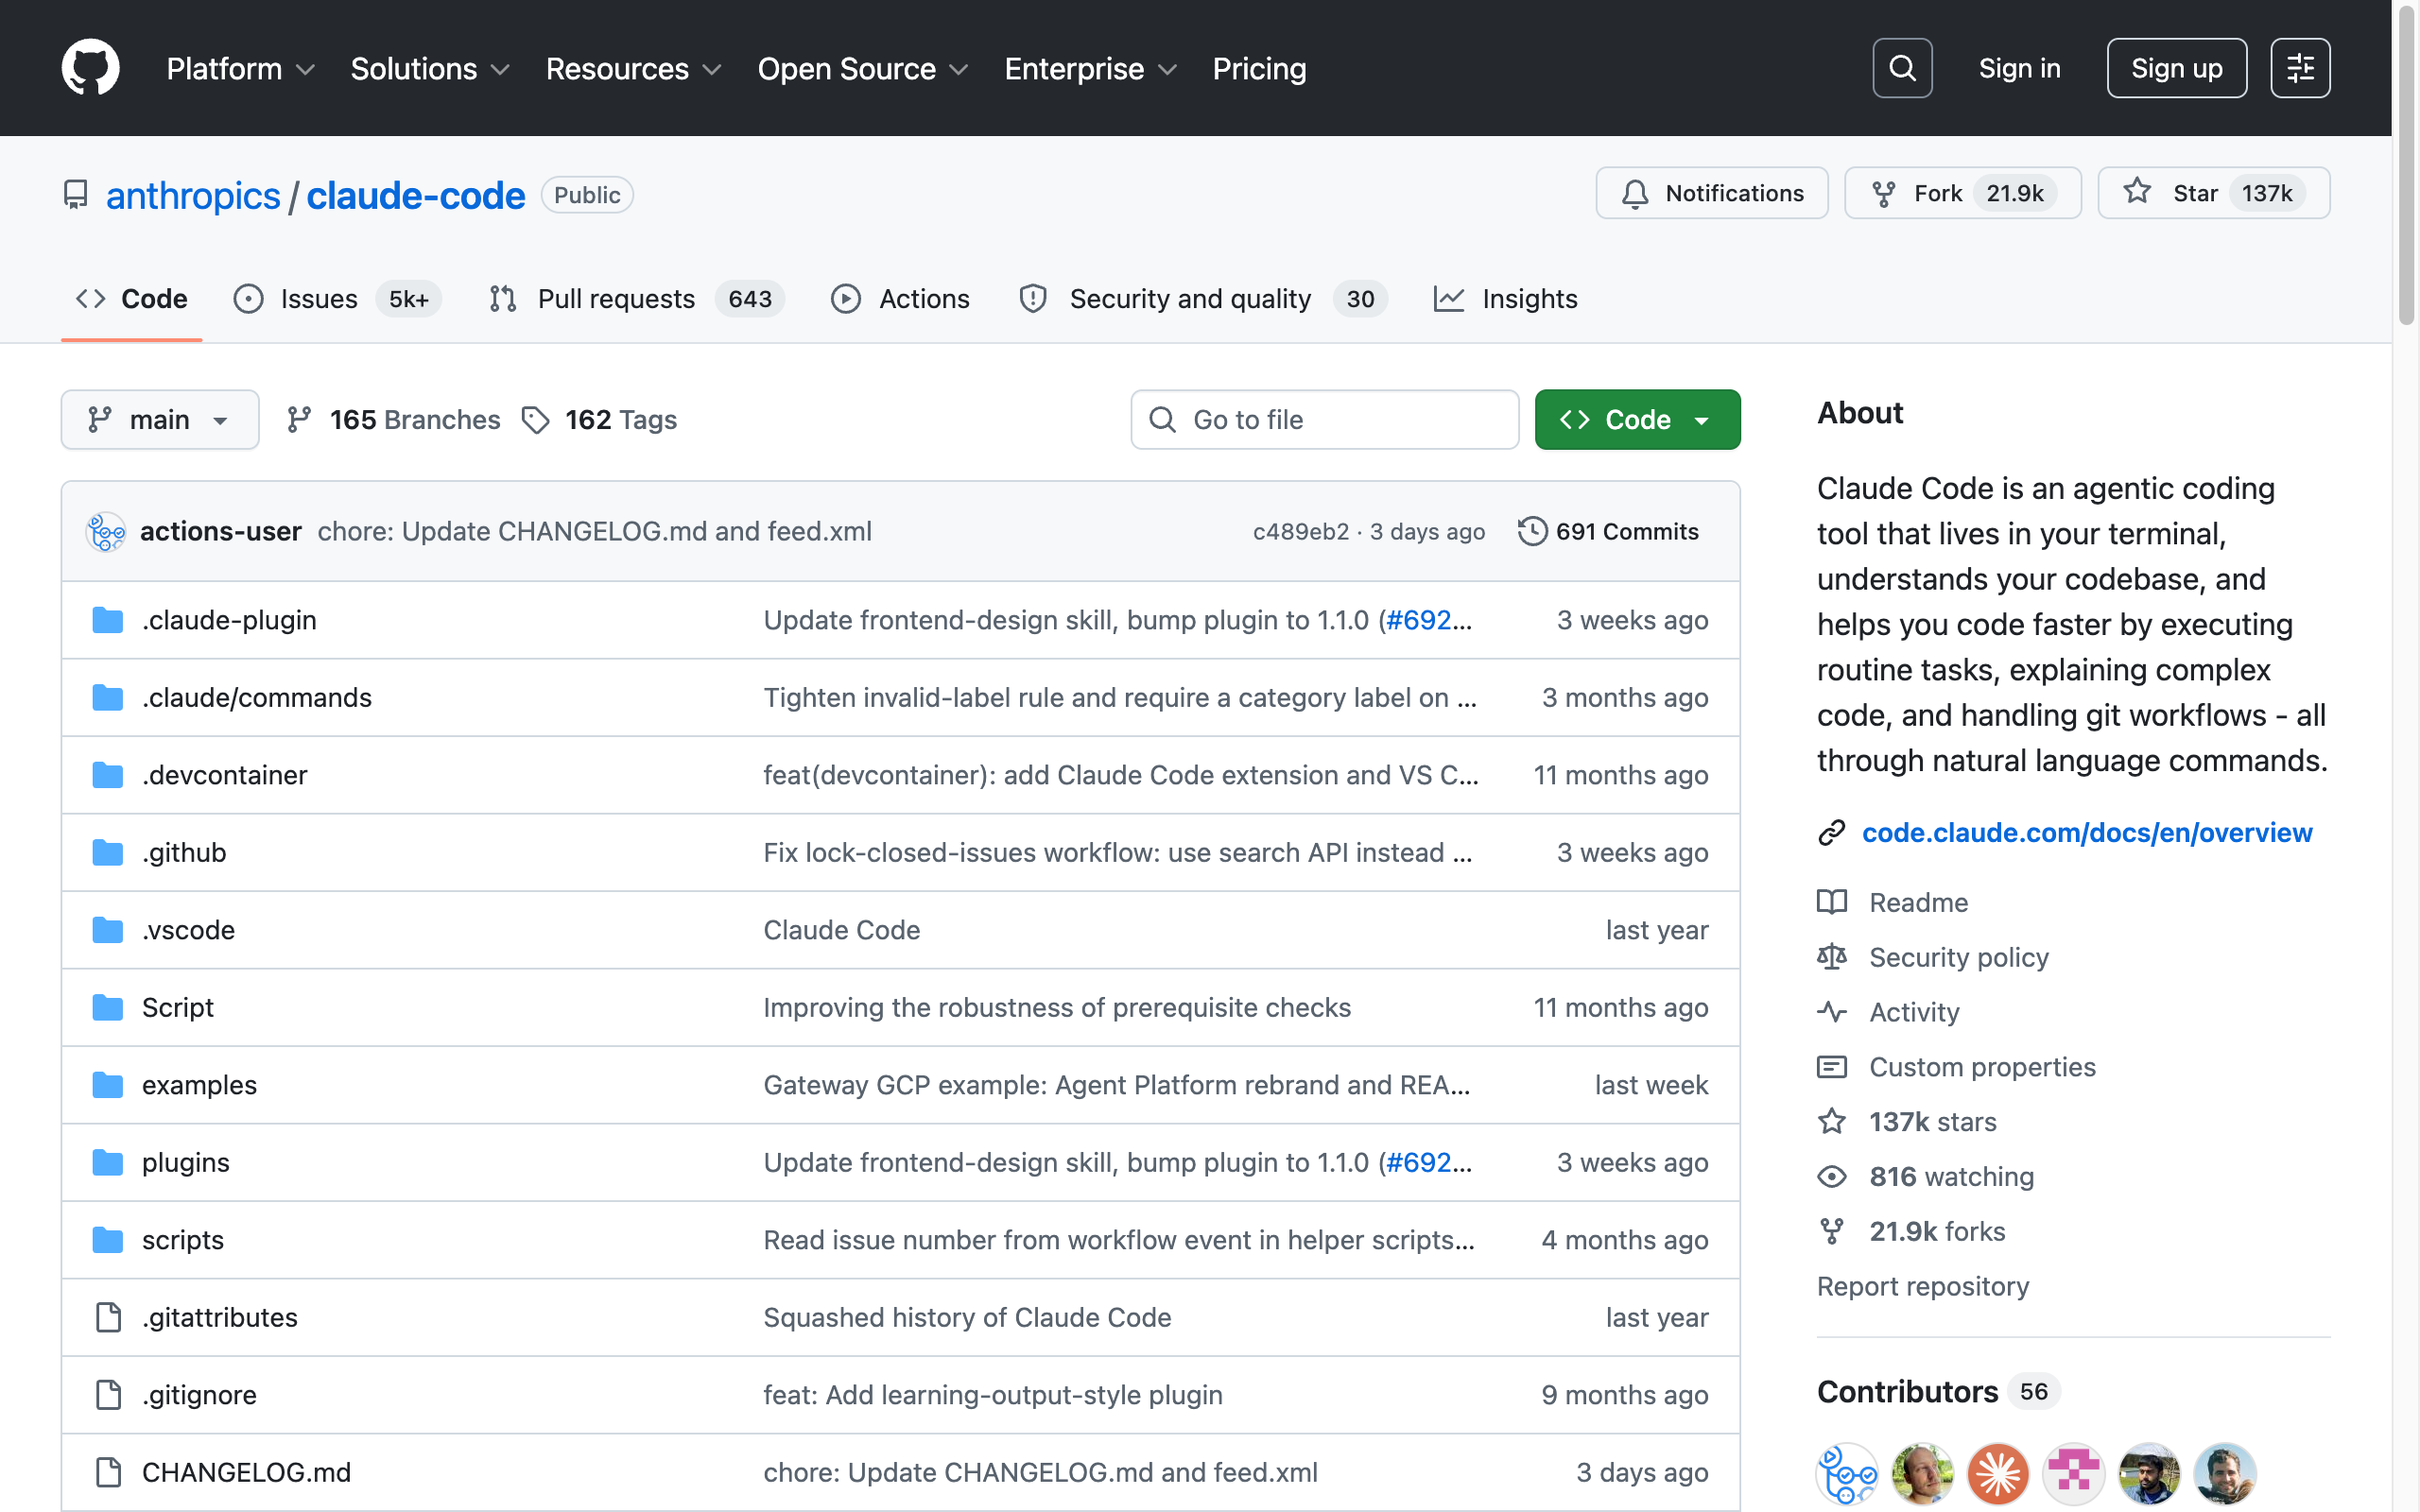Open the Actions tab

pos(900,299)
